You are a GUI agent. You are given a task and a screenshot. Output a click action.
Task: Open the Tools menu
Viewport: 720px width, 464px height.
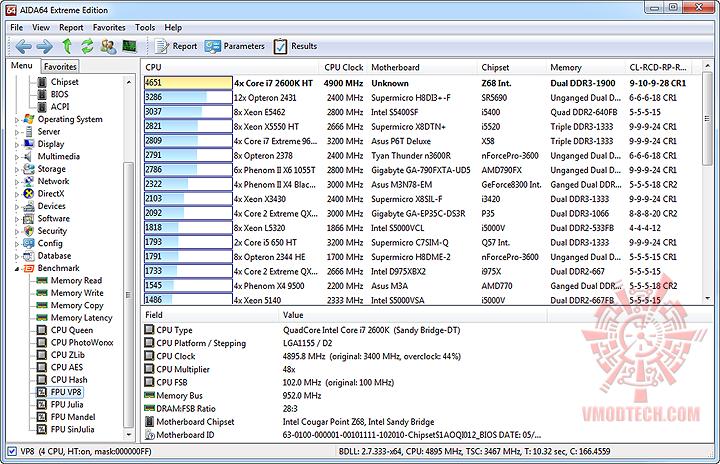[x=145, y=28]
